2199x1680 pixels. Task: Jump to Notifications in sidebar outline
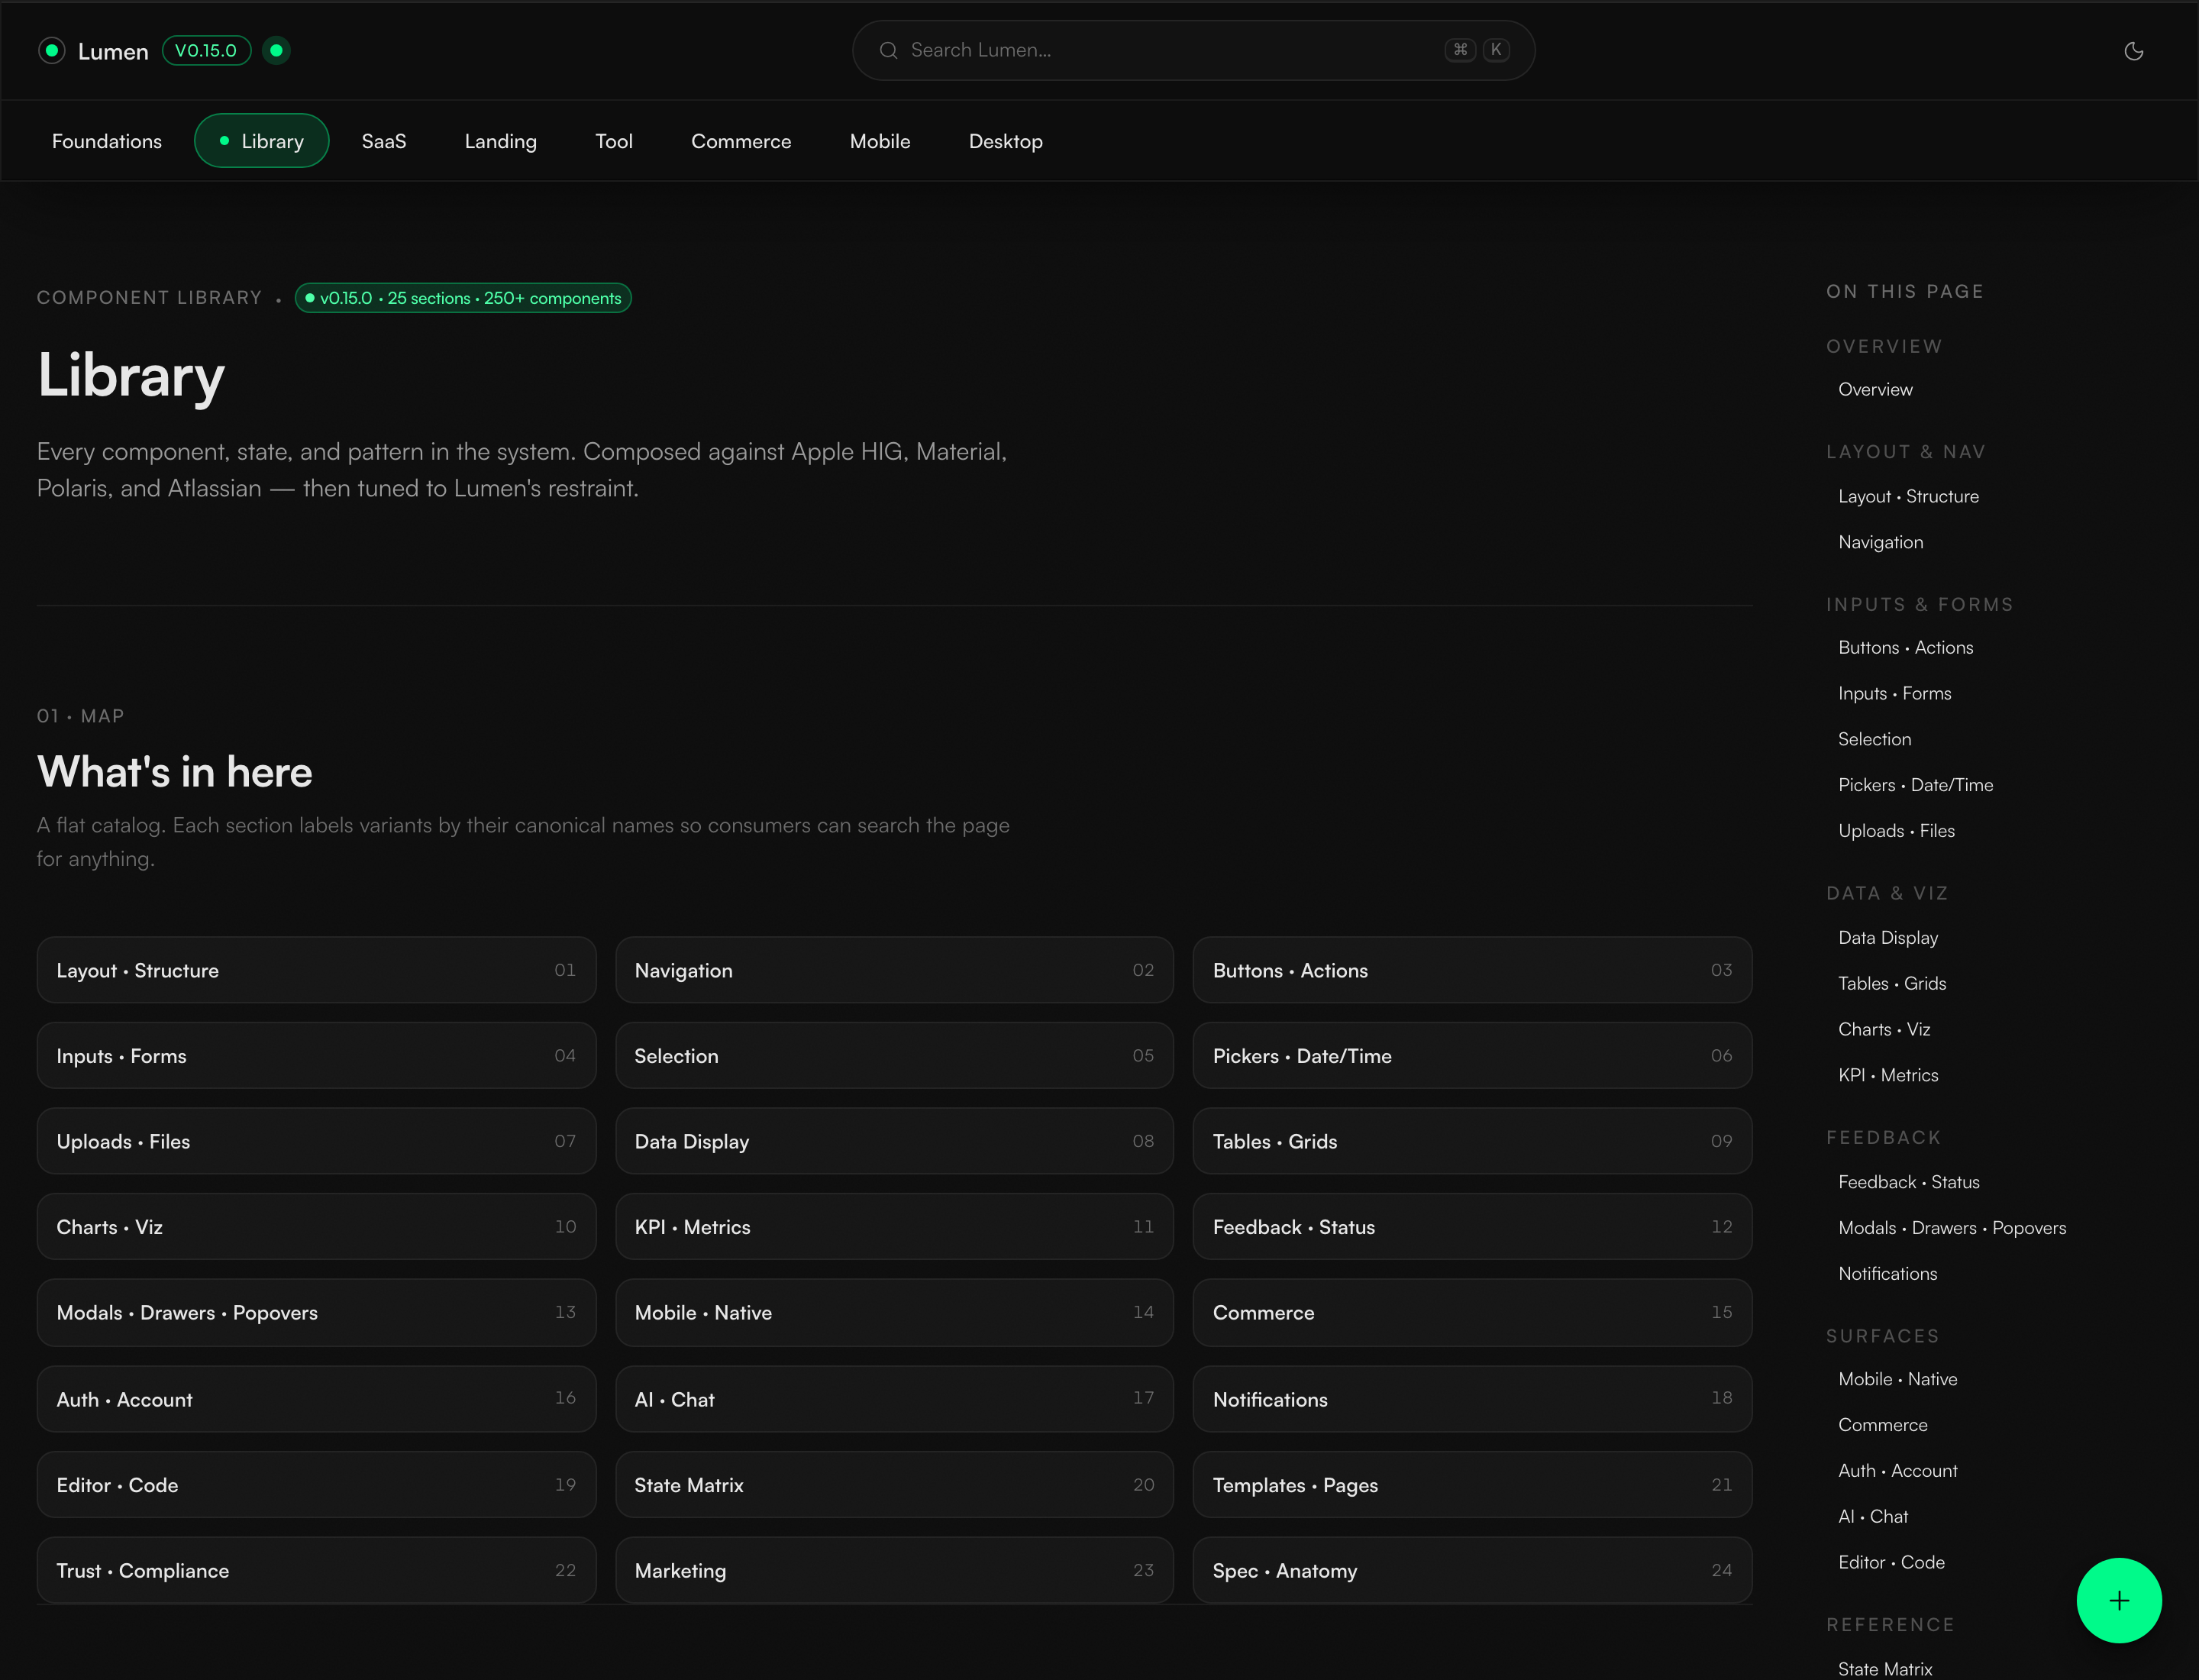(x=1887, y=1273)
